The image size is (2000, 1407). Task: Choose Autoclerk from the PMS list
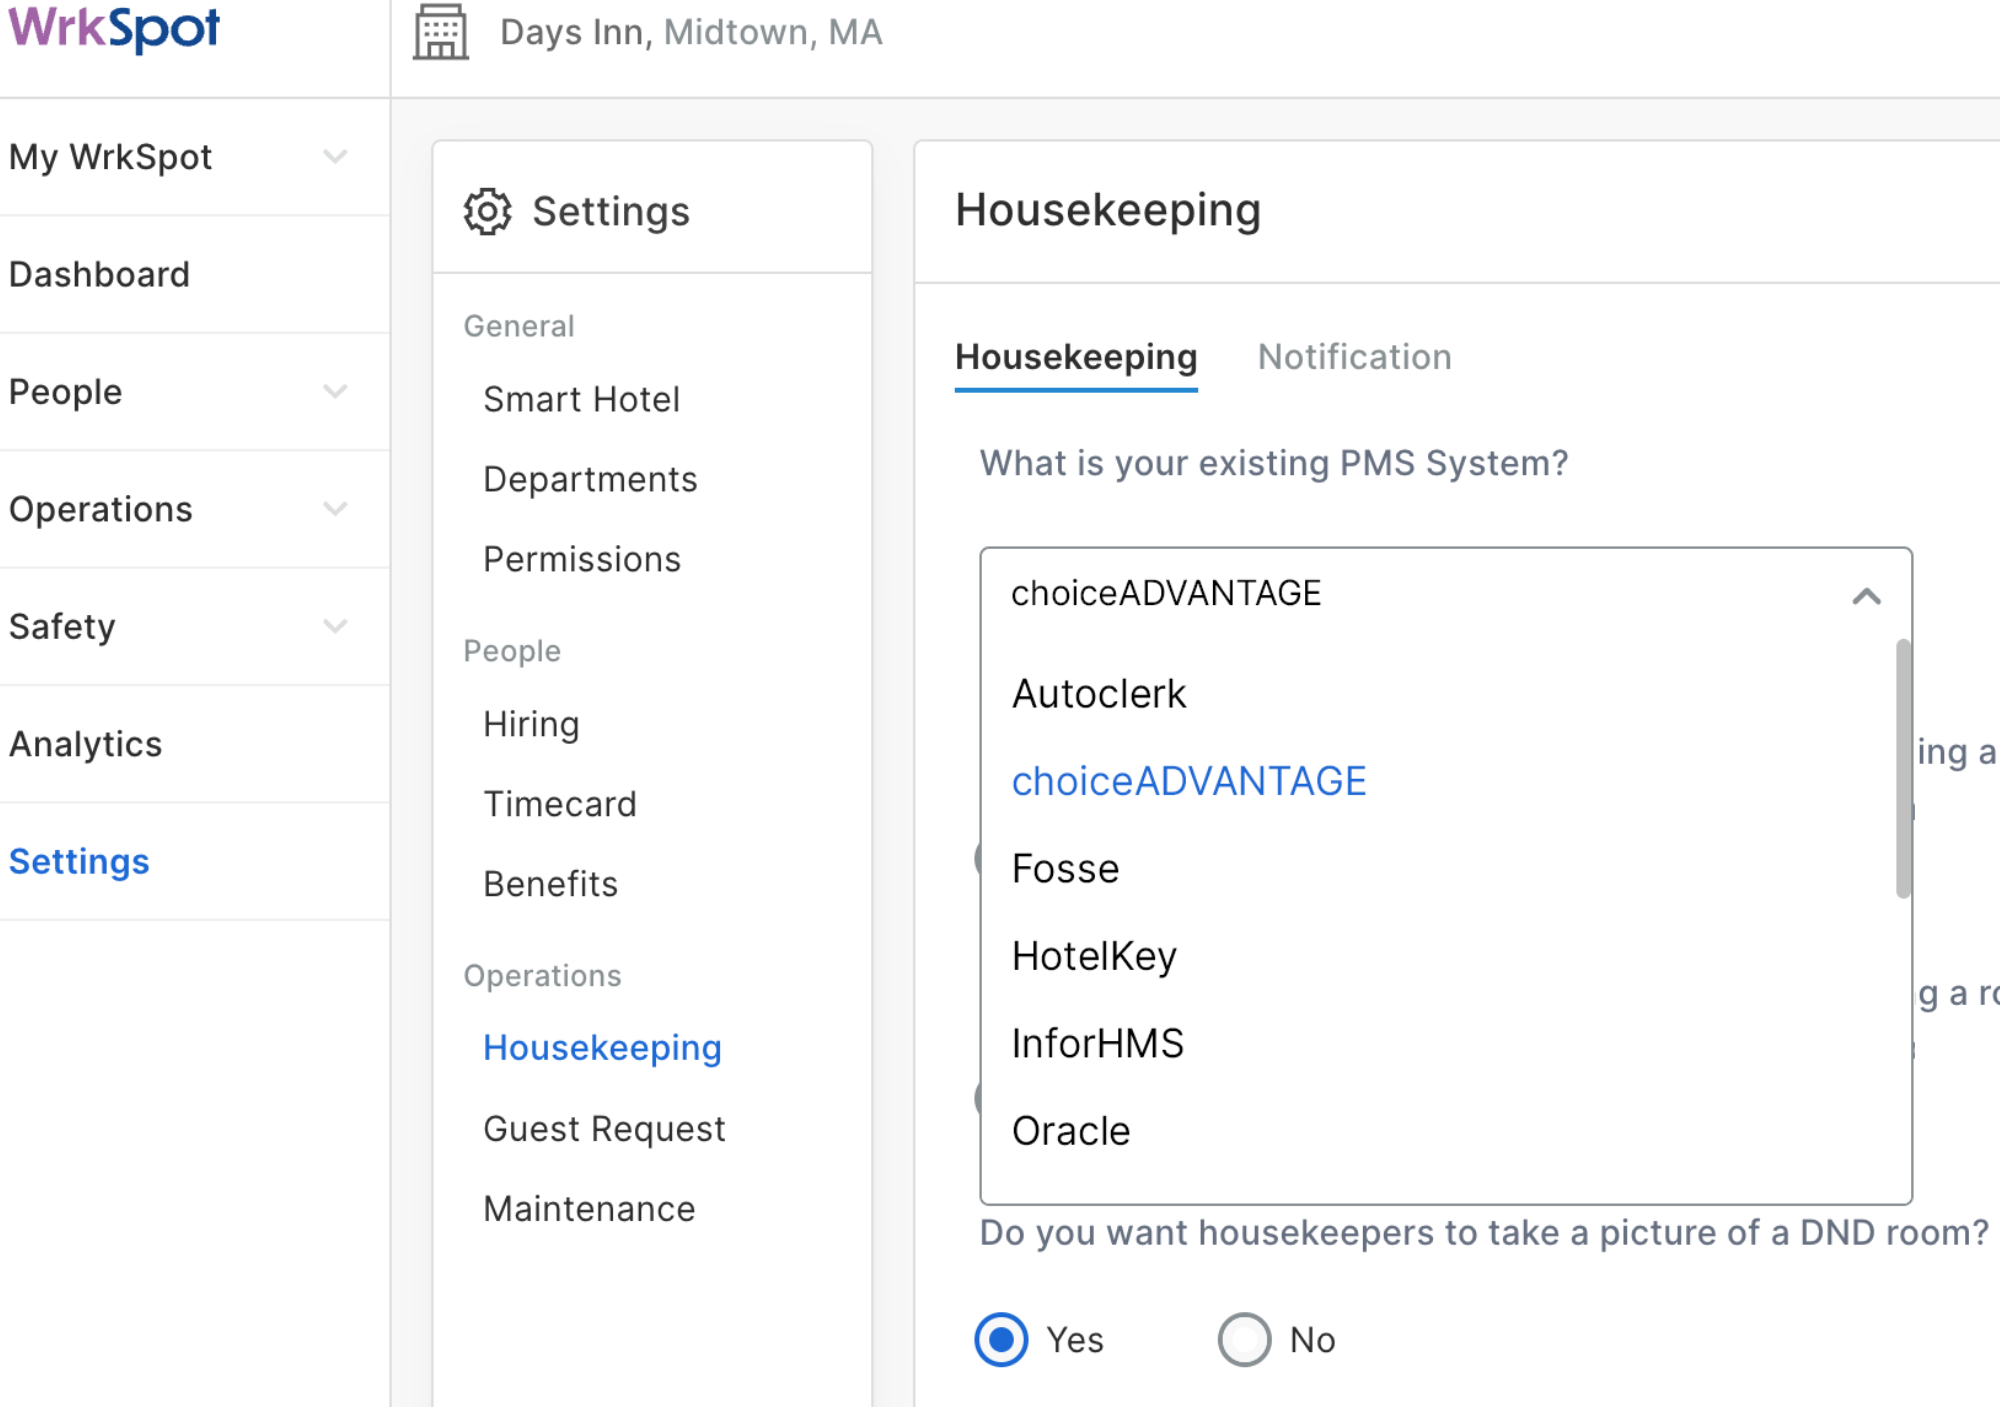1098,694
